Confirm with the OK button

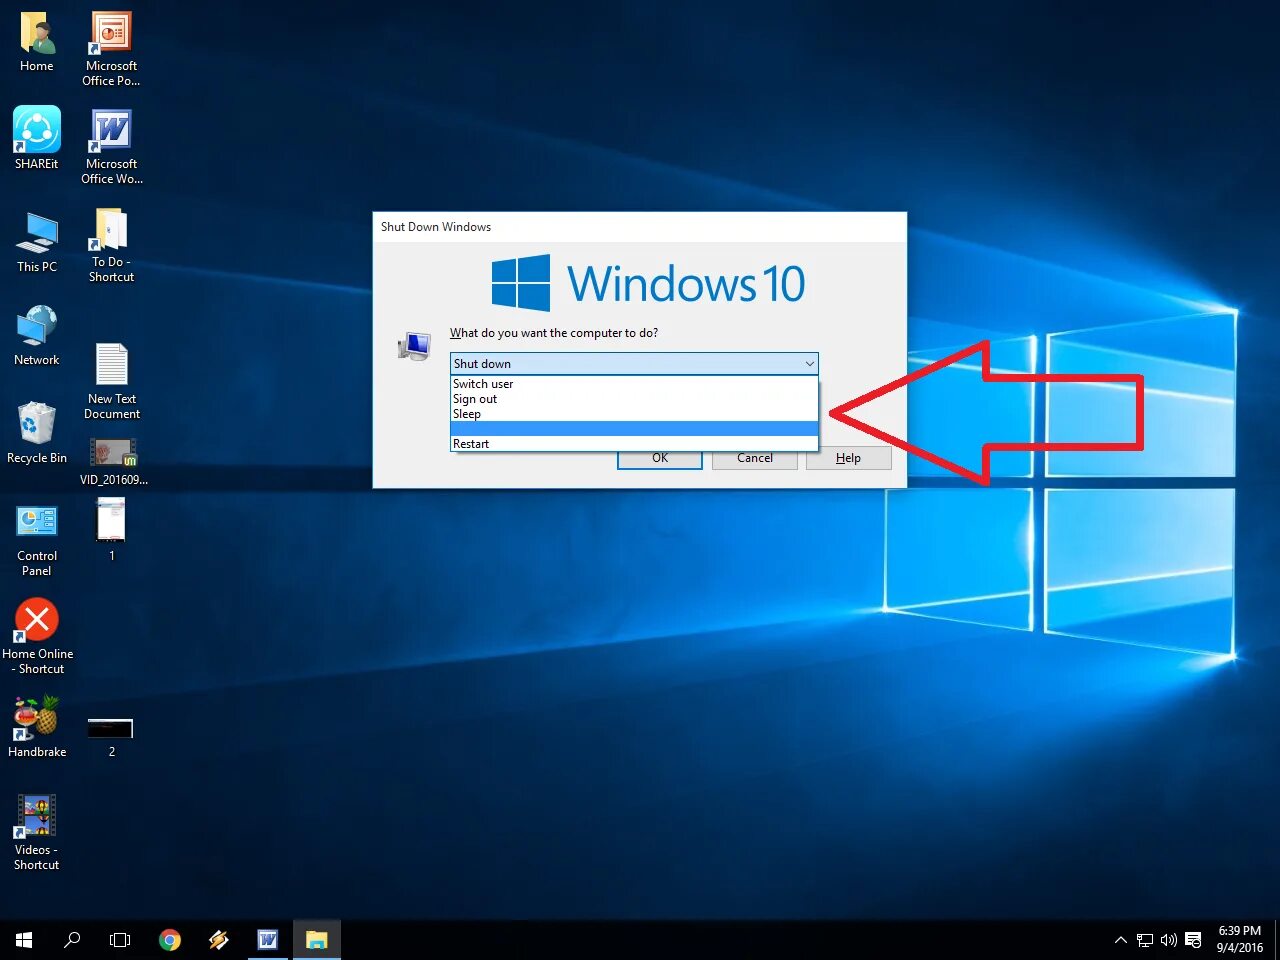pyautogui.click(x=660, y=459)
